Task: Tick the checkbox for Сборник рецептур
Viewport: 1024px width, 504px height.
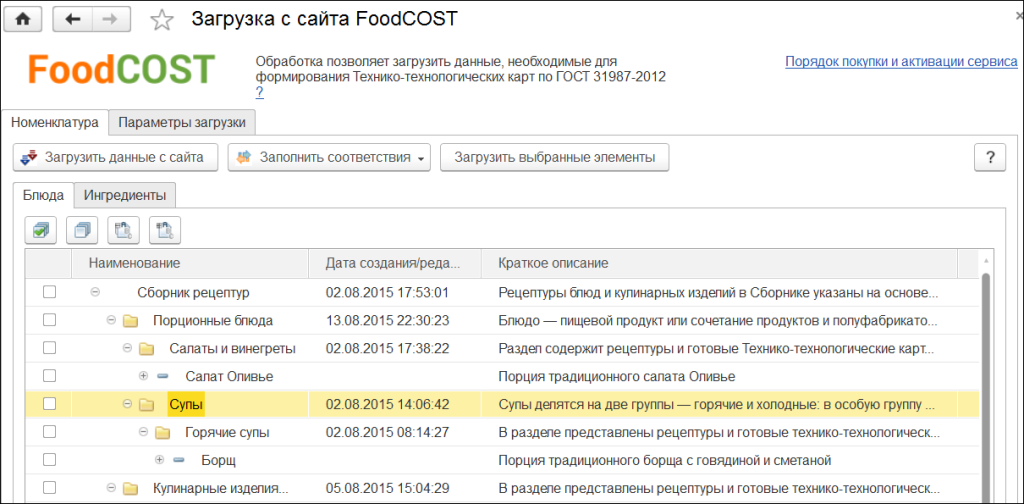Action: coord(49,292)
